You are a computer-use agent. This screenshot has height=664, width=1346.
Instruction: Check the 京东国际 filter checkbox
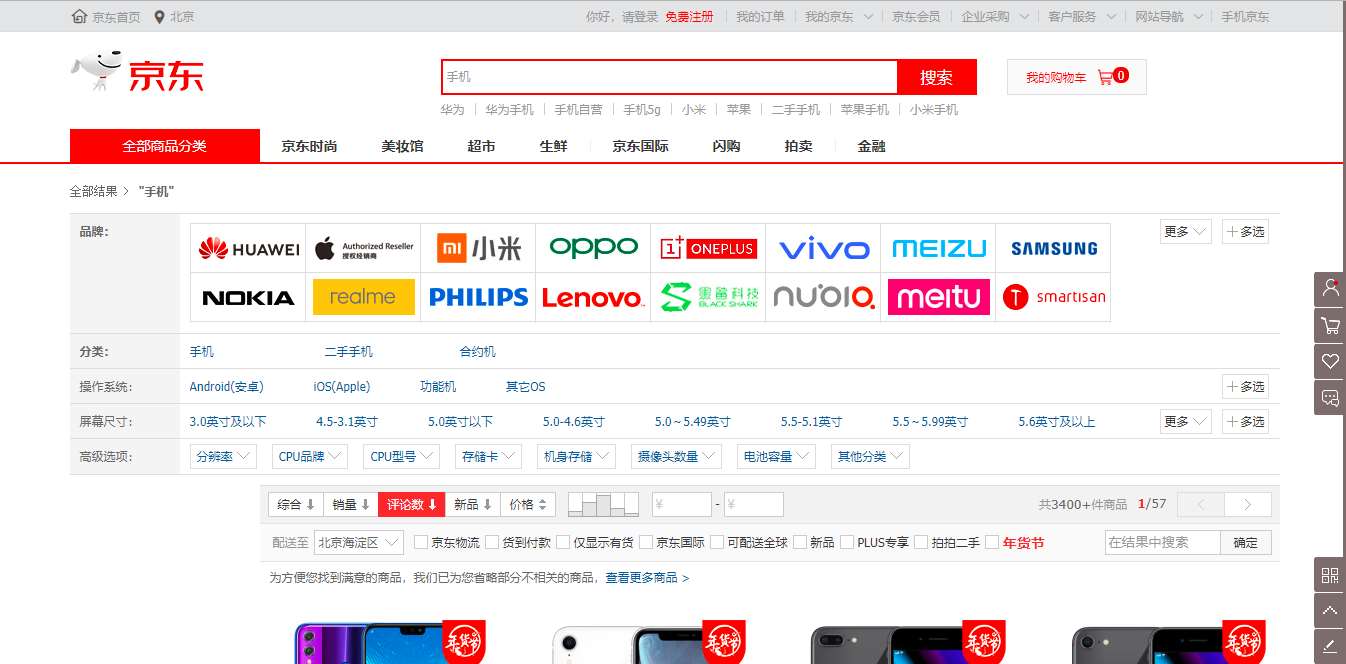pos(645,543)
